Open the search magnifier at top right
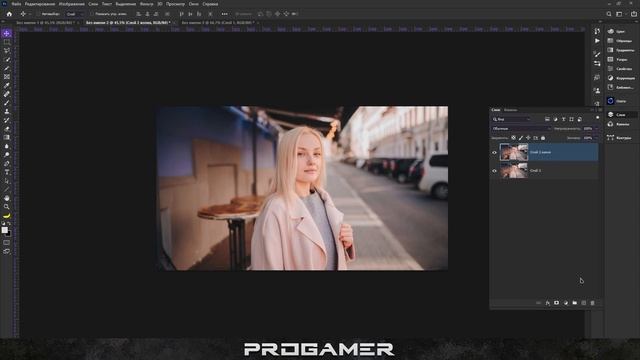 point(609,14)
